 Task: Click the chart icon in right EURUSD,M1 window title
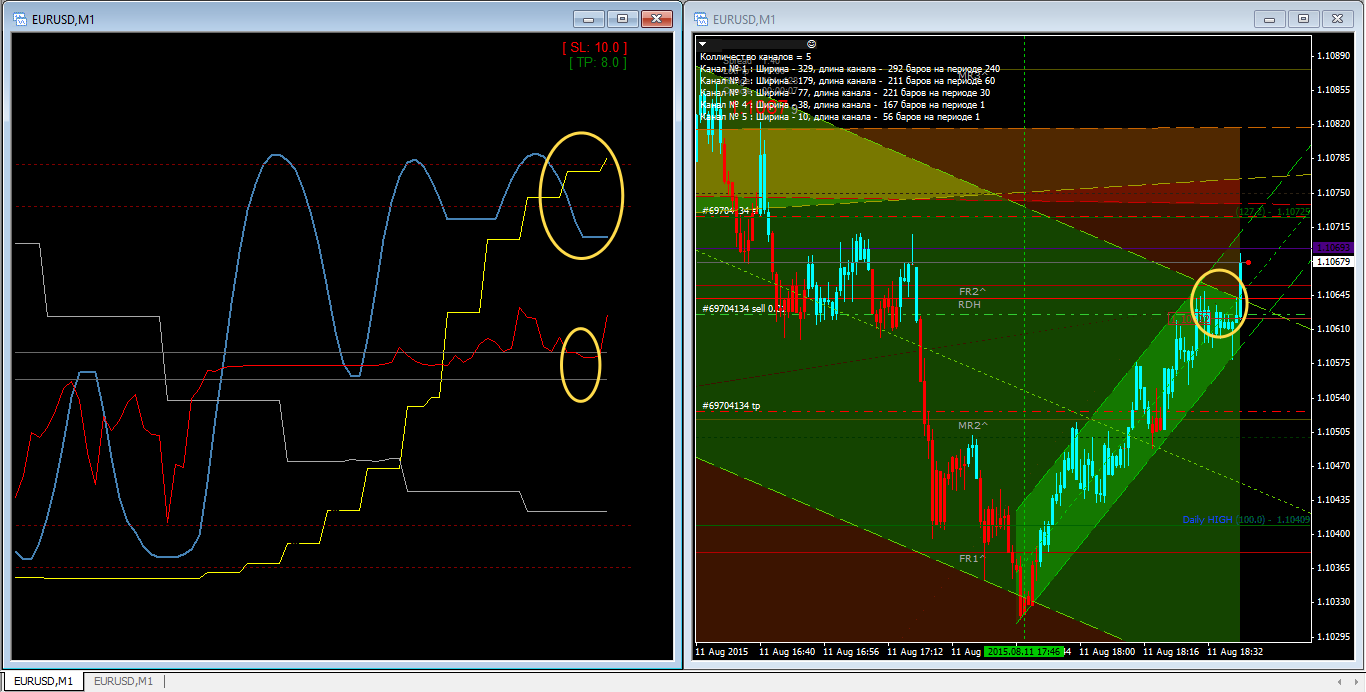pos(700,19)
